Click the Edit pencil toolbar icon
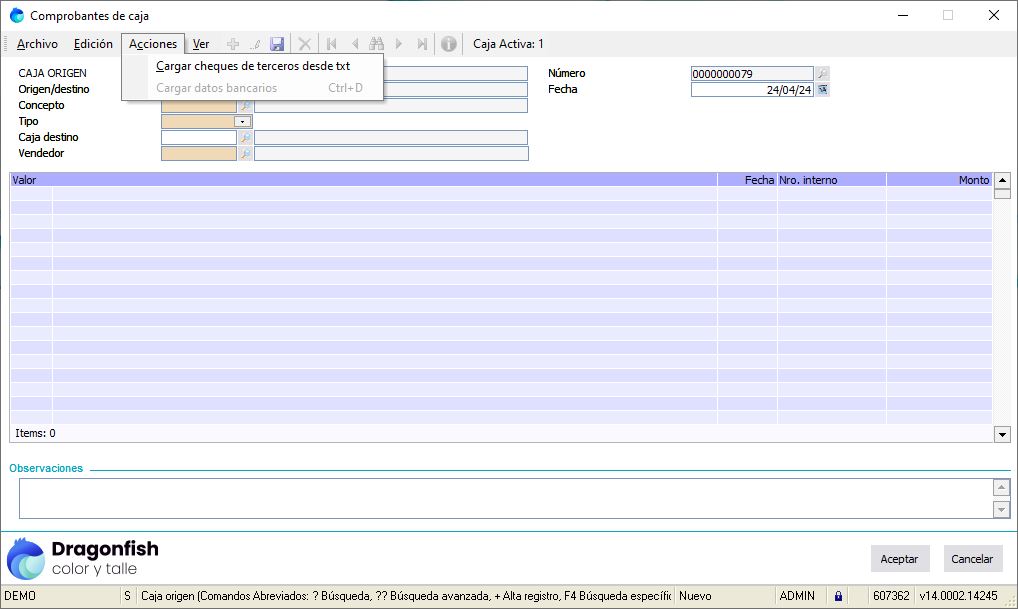1018x609 pixels. click(x=255, y=44)
